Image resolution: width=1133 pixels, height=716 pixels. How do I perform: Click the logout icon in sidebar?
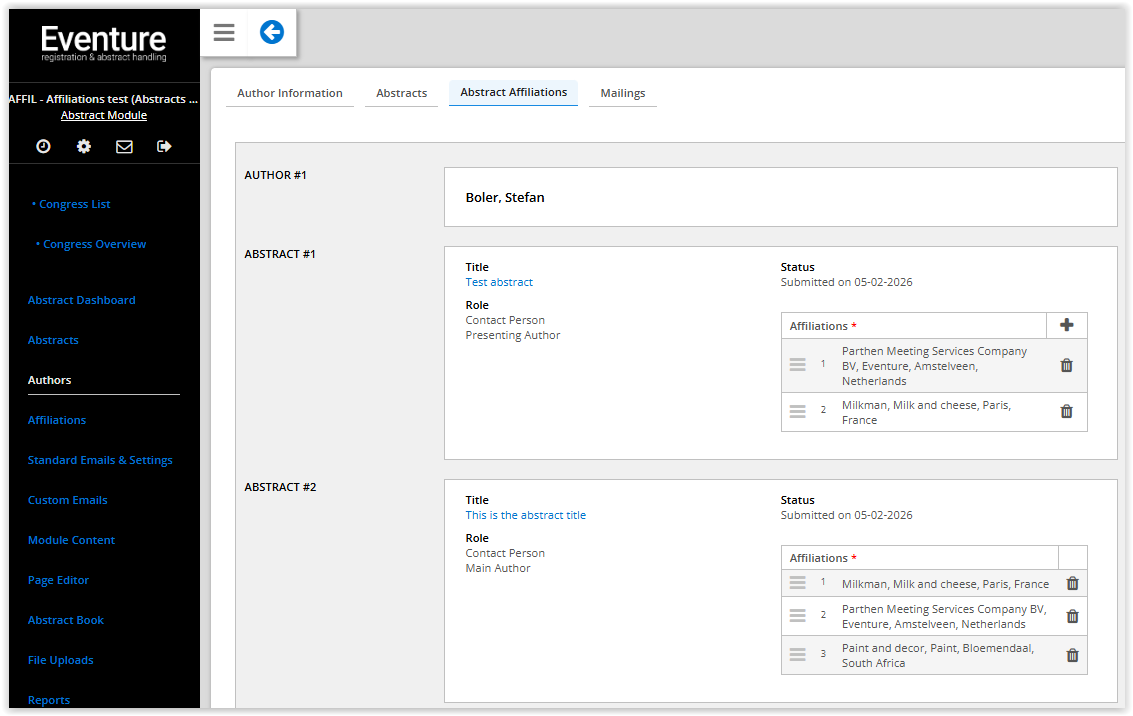tap(165, 146)
